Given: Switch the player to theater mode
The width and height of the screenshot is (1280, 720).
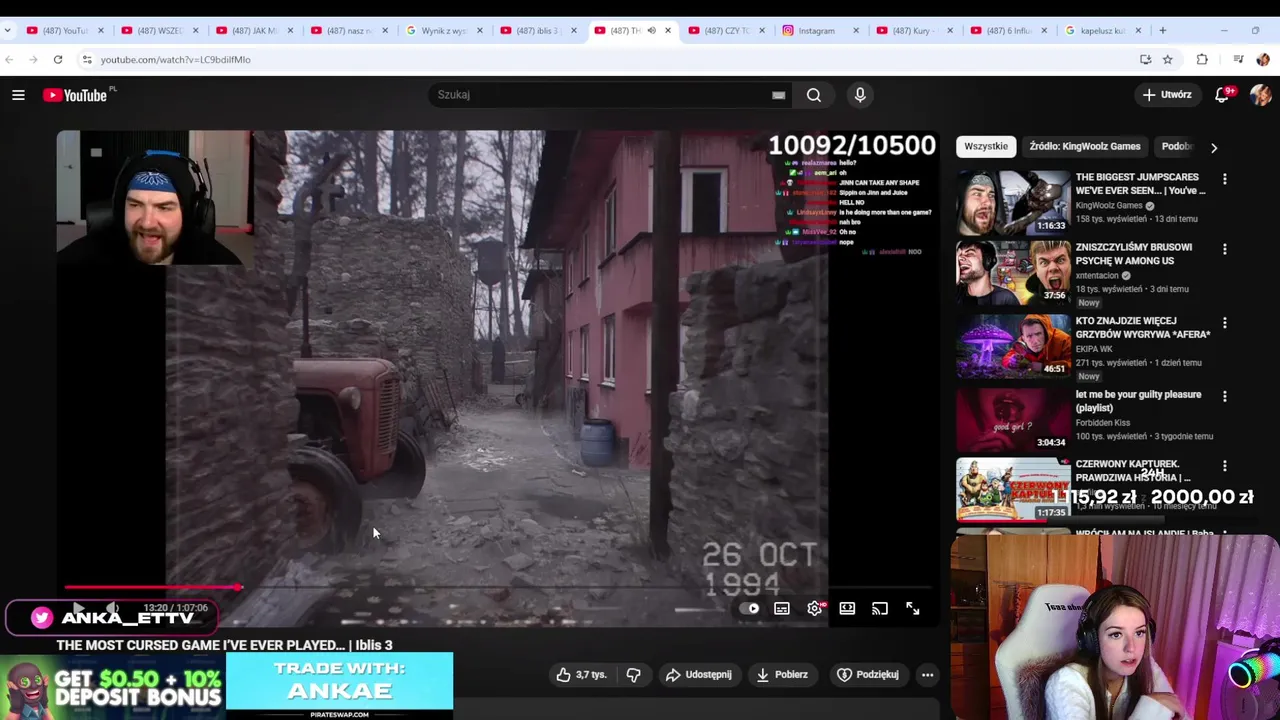Looking at the screenshot, I should tap(847, 608).
